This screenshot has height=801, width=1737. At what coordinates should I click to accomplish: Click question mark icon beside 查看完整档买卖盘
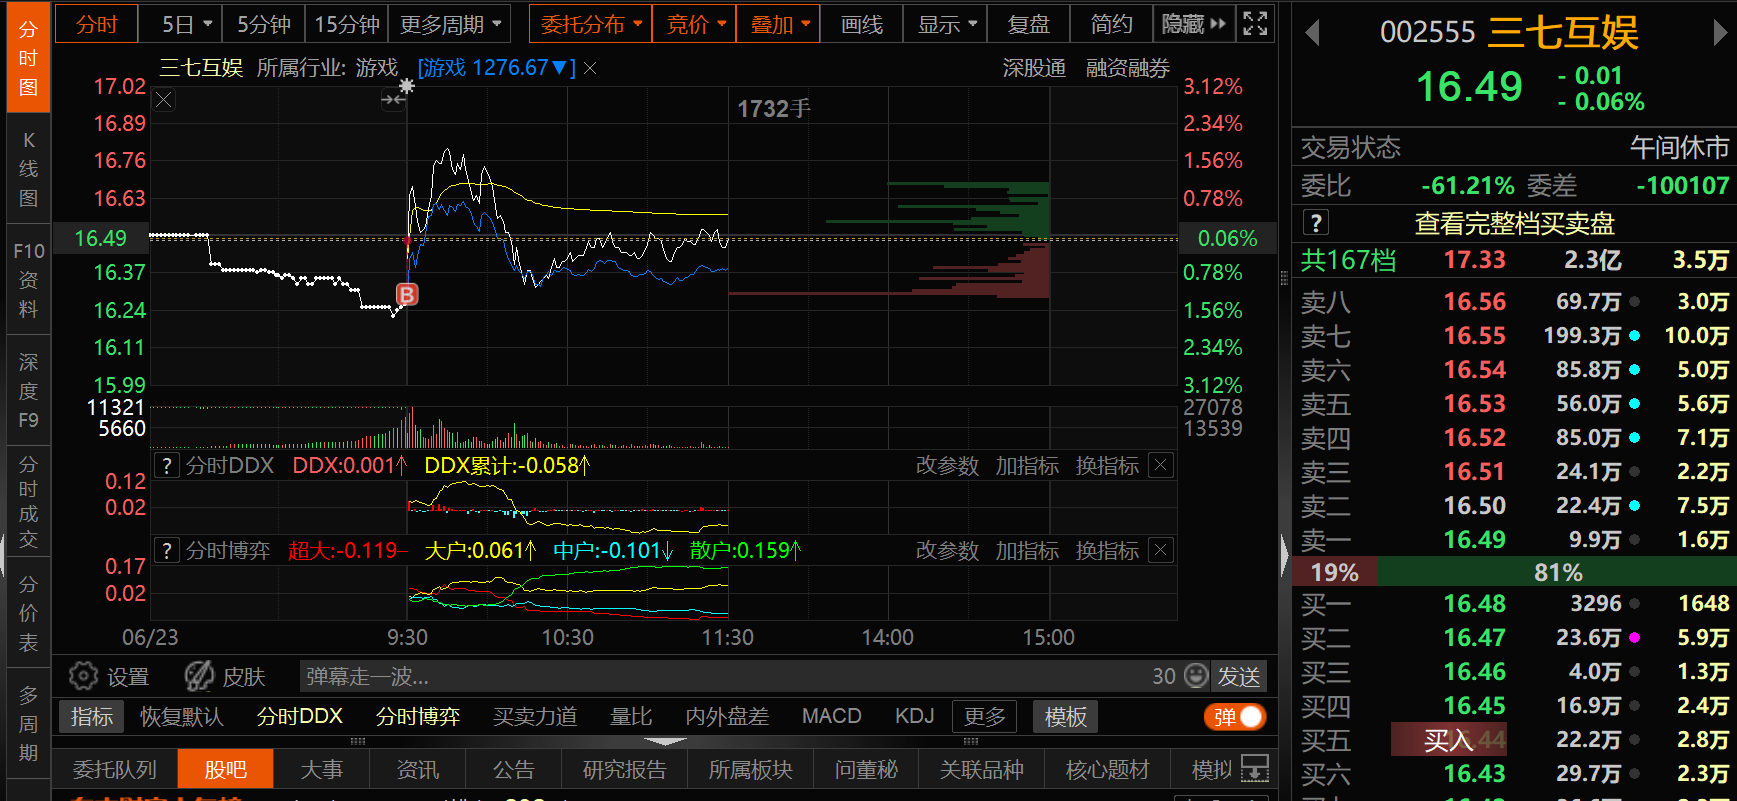coord(1316,223)
